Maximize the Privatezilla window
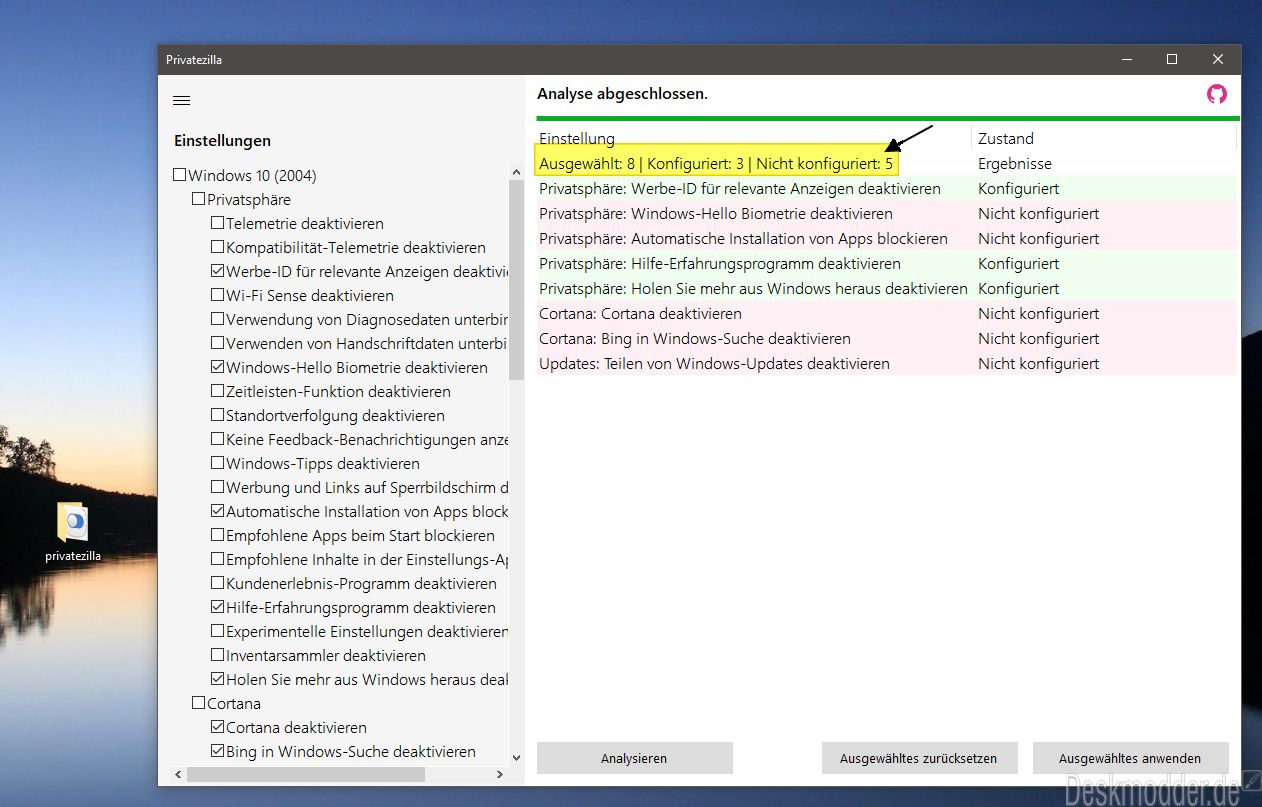Viewport: 1262px width, 807px height. coord(1172,59)
